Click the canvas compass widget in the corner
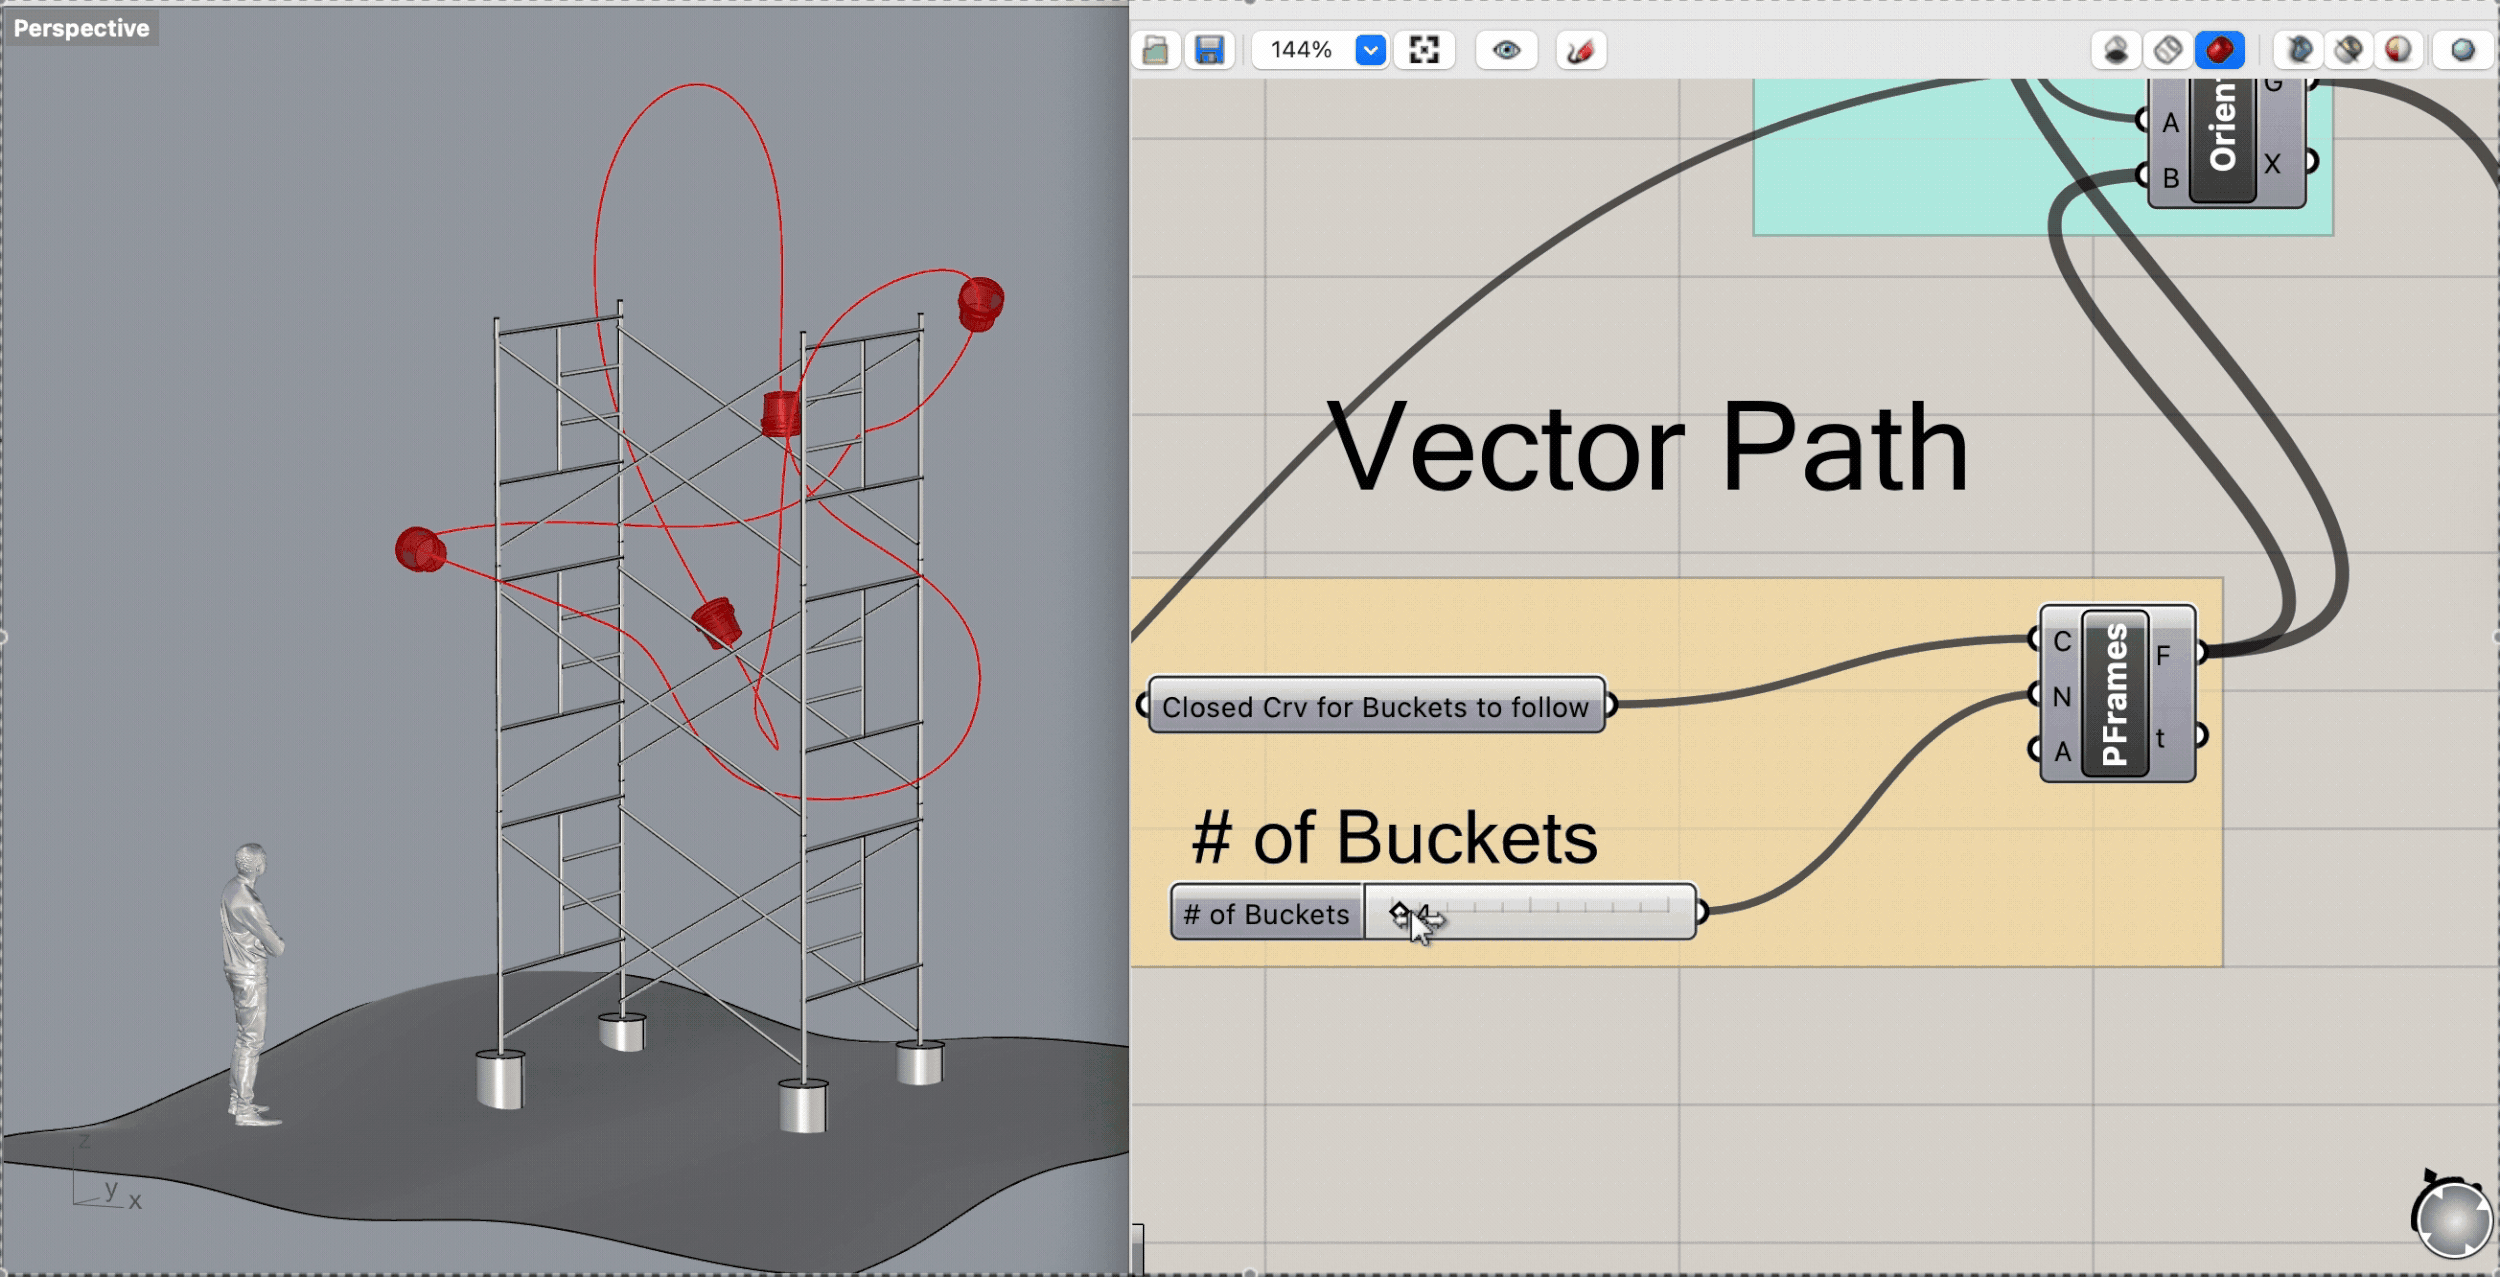The height and width of the screenshot is (1277, 2500). point(2453,1218)
